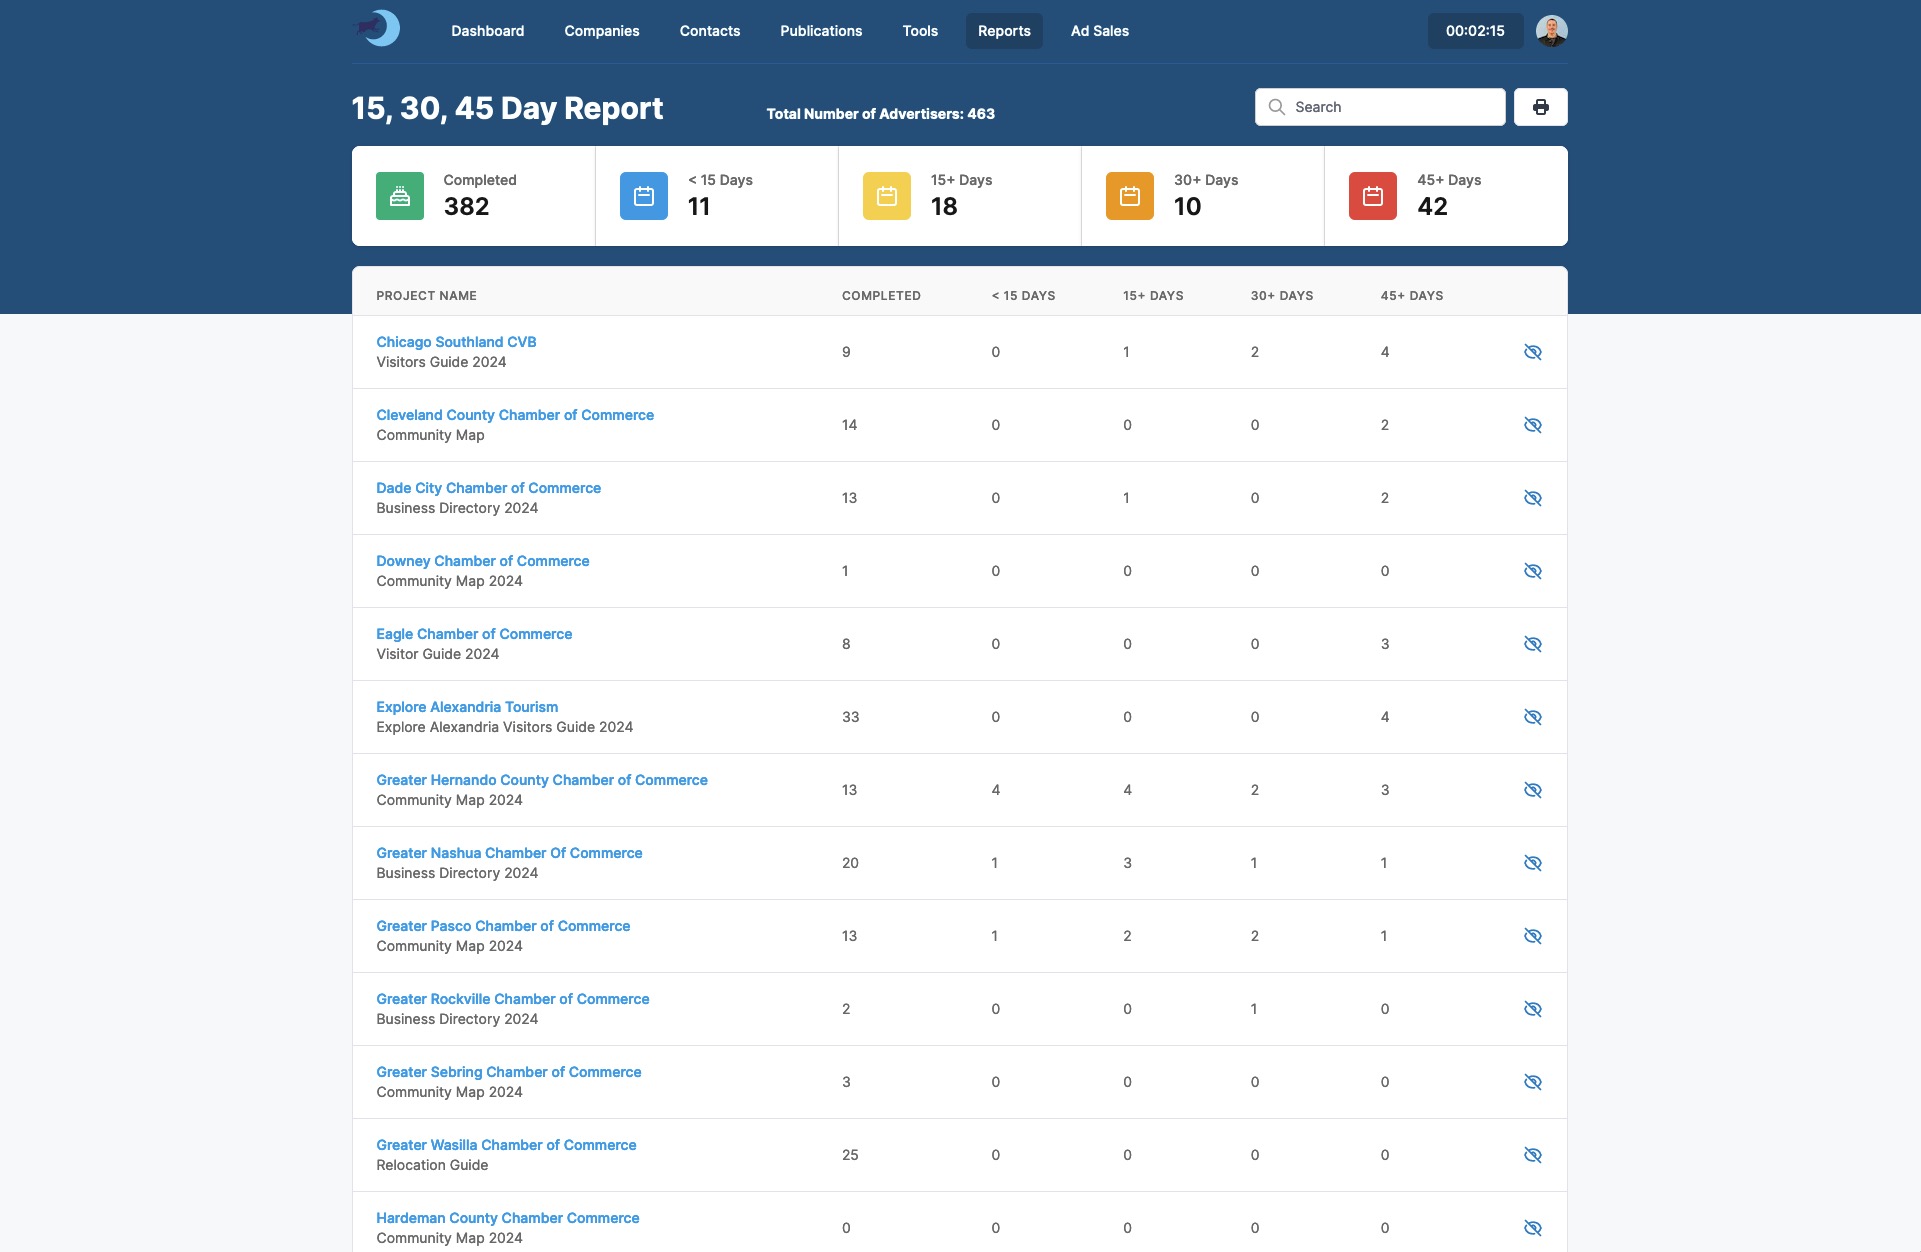Click the 15, 30, 45 Day Report title
Image resolution: width=1921 pixels, height=1252 pixels.
pos(507,108)
